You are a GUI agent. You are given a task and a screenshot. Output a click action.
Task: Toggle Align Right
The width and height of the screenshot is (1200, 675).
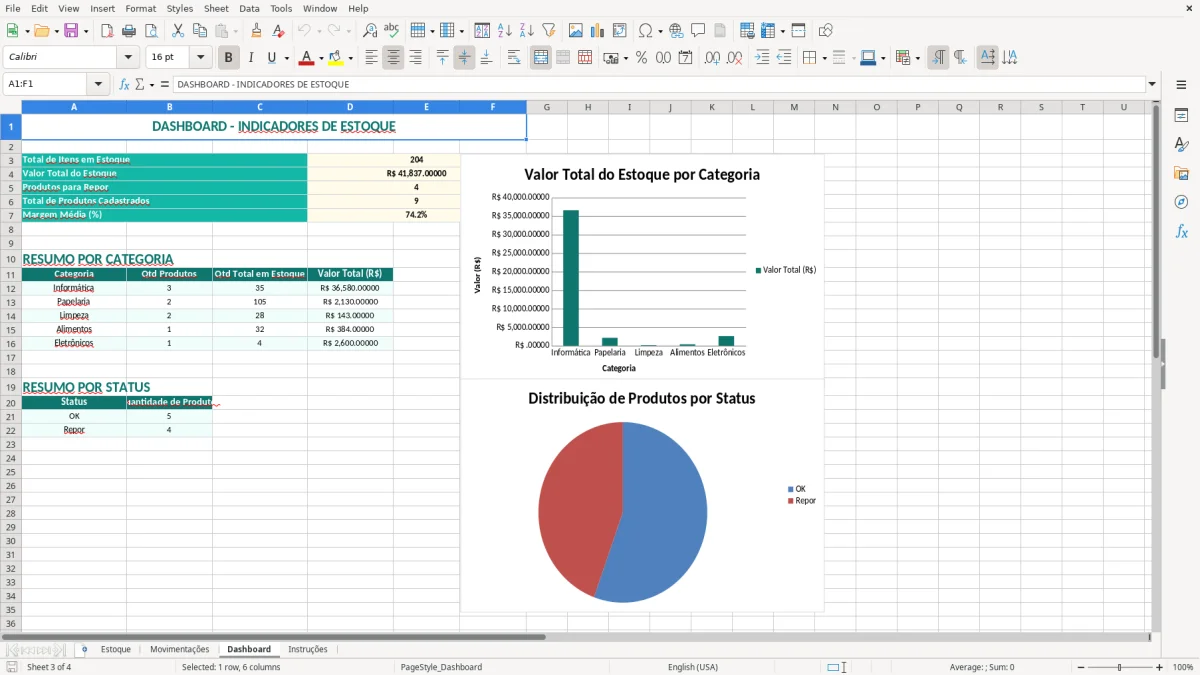415,58
